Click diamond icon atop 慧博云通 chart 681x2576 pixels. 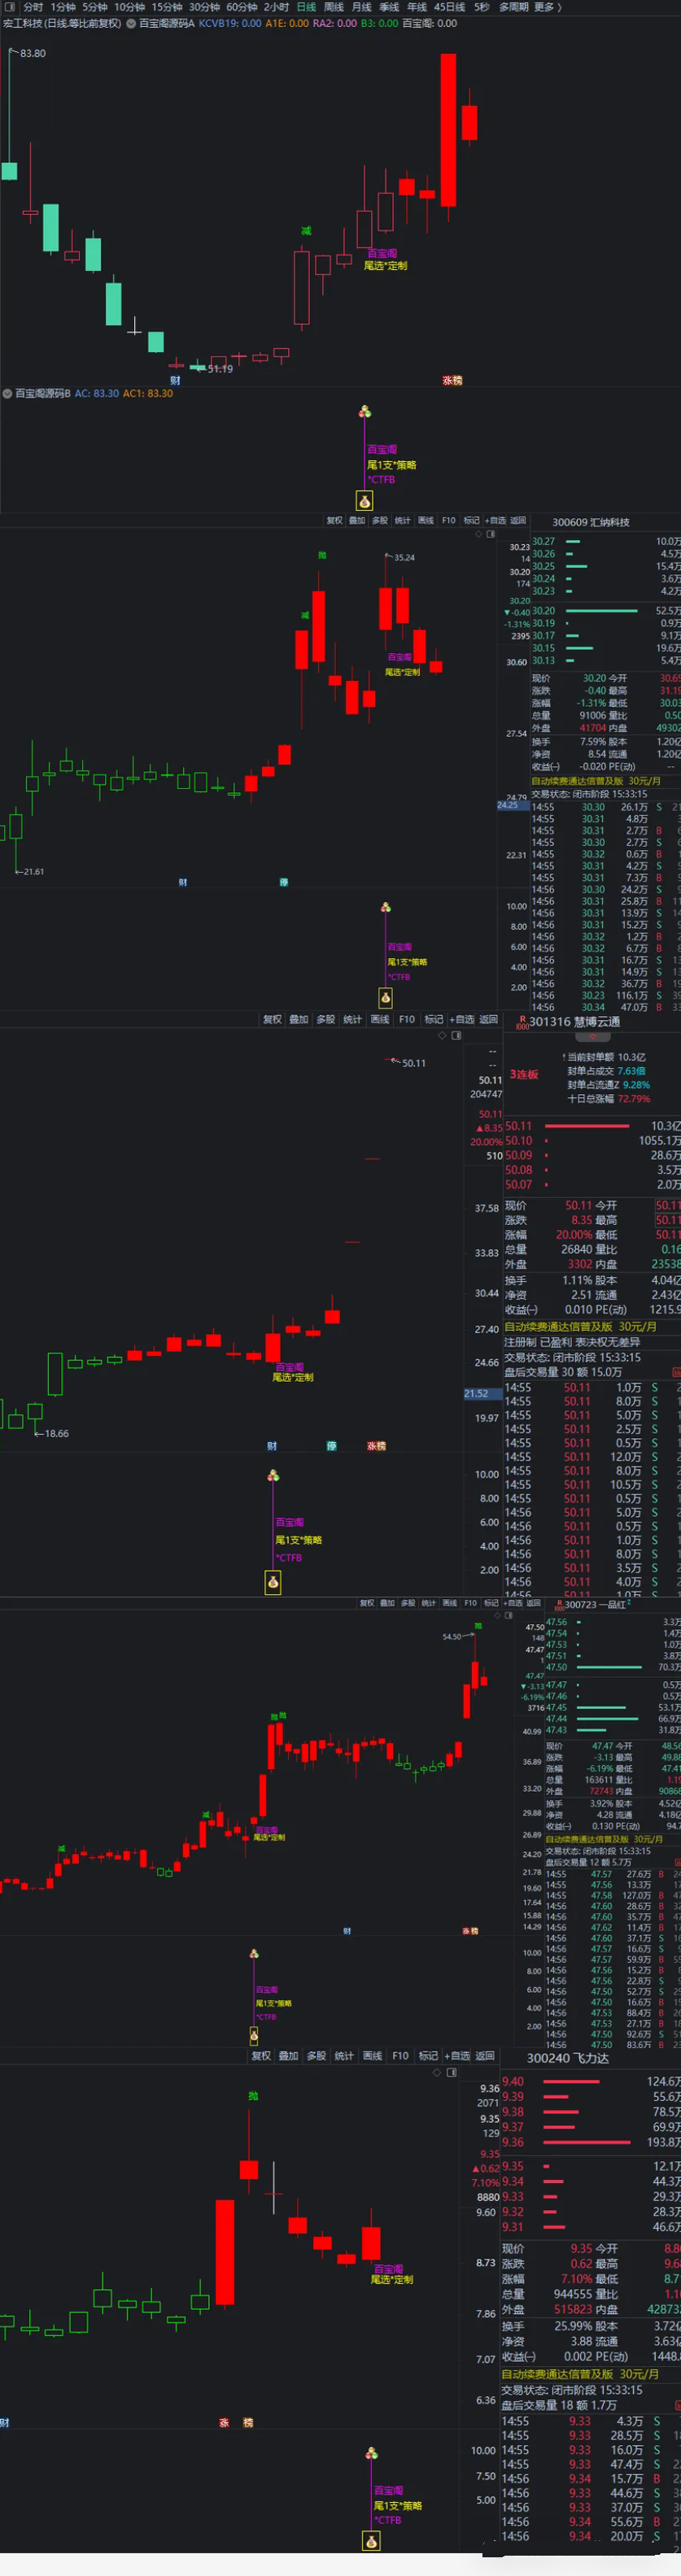(442, 1035)
